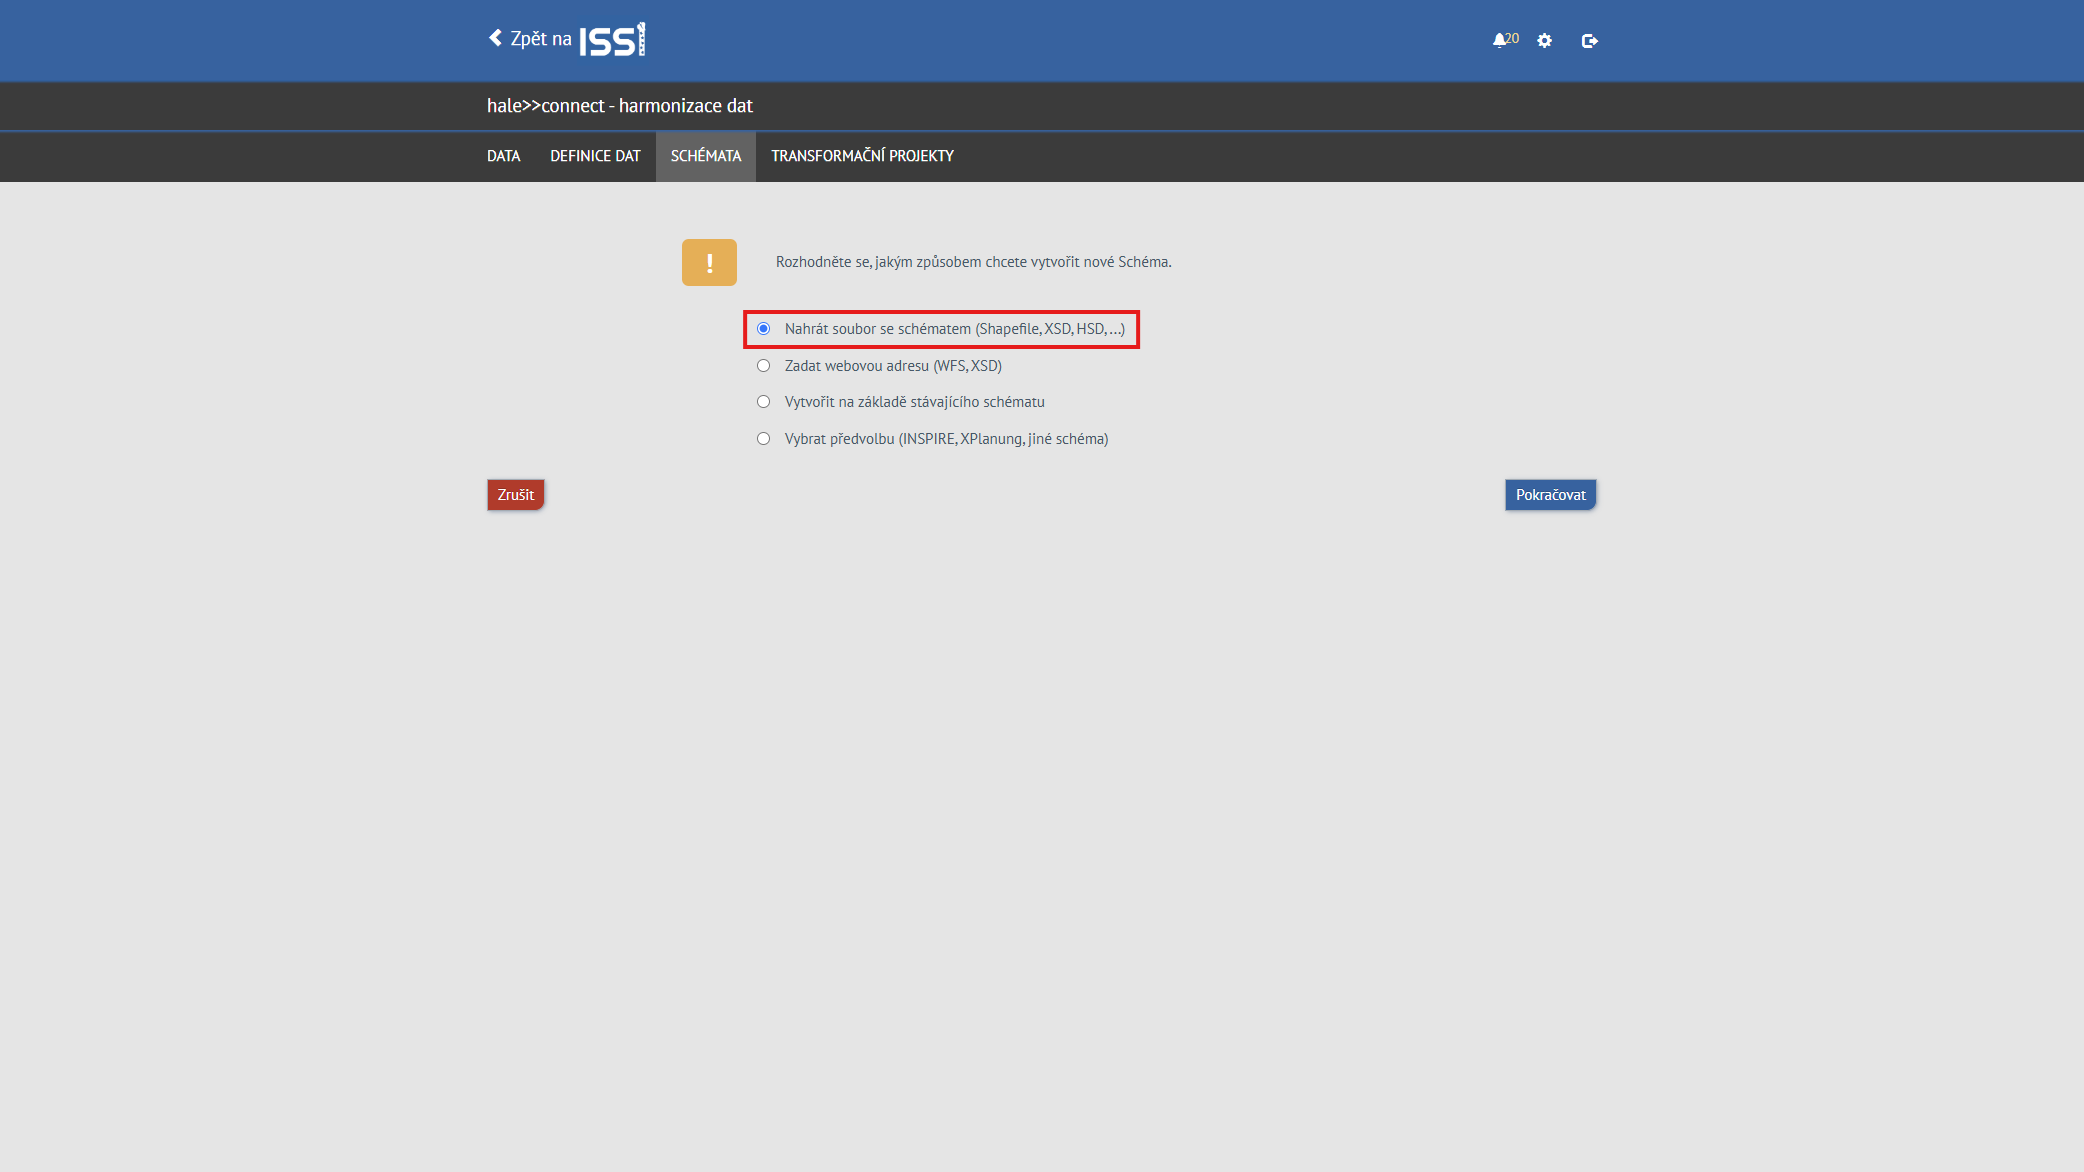
Task: Select 'Vytvořit na základě stávajícího schématu' radio
Action: 764,402
